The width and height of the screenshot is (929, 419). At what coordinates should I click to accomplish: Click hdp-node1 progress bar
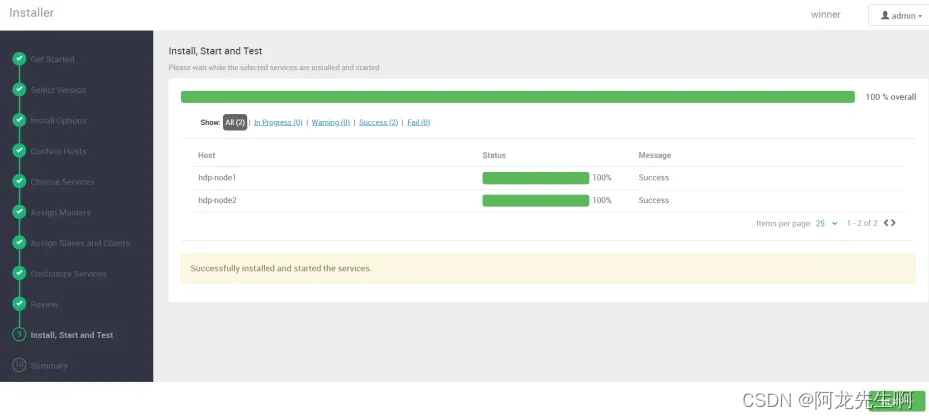(536, 178)
